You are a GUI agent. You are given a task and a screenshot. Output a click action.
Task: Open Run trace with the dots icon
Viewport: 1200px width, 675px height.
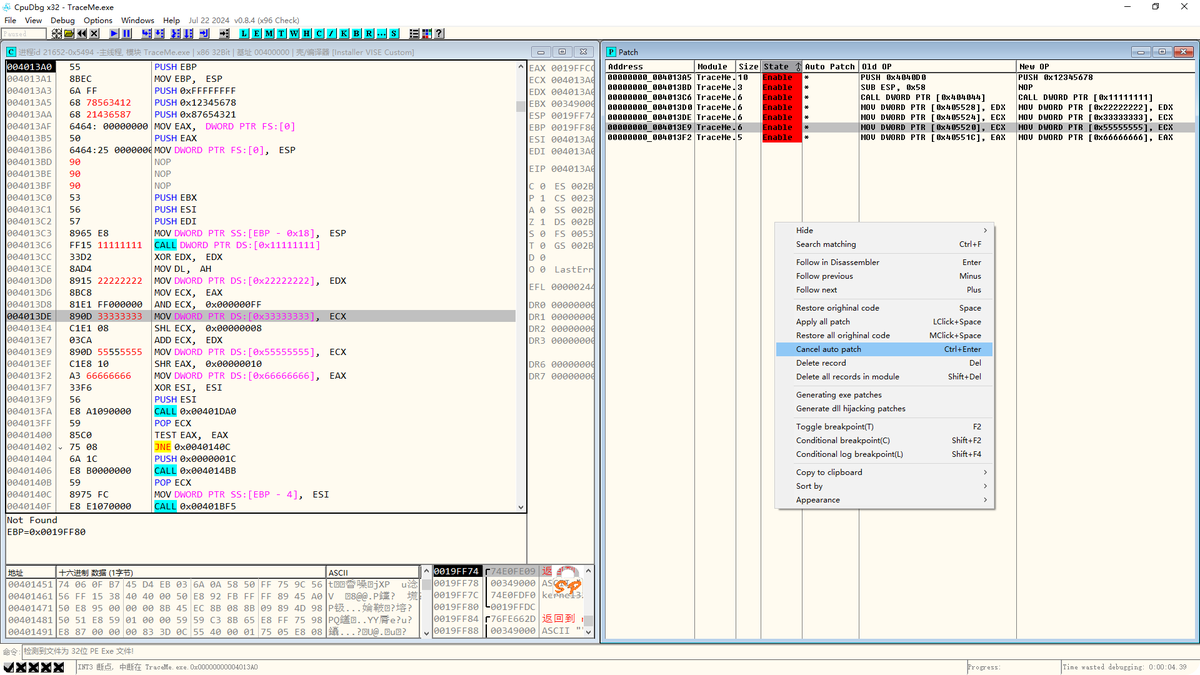pos(381,33)
